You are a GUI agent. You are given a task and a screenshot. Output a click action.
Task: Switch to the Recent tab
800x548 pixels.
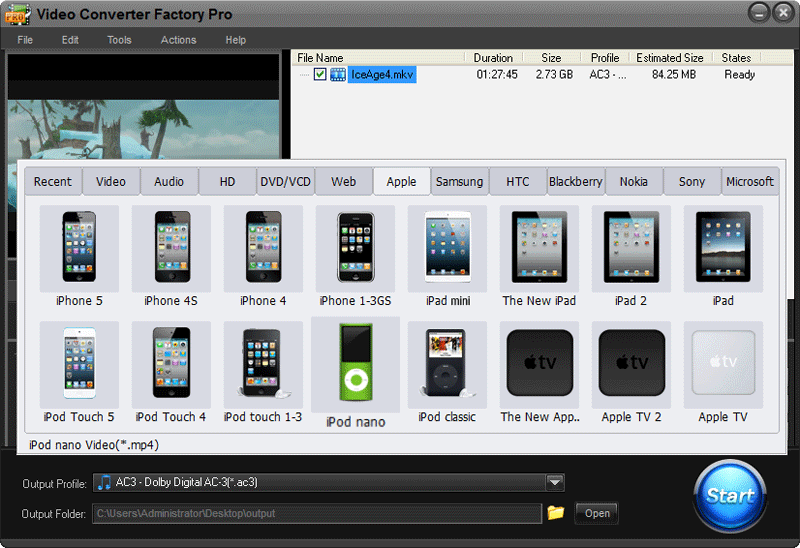tap(53, 182)
